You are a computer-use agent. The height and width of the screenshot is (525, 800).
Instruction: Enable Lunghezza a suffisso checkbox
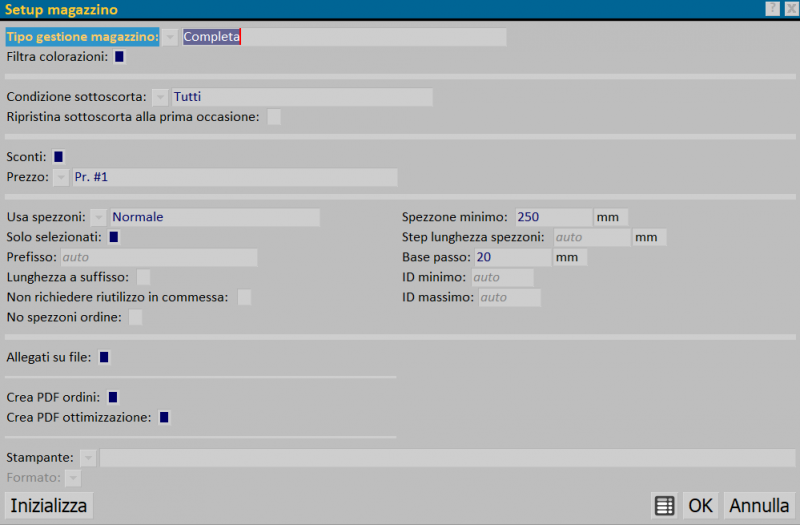tap(143, 277)
